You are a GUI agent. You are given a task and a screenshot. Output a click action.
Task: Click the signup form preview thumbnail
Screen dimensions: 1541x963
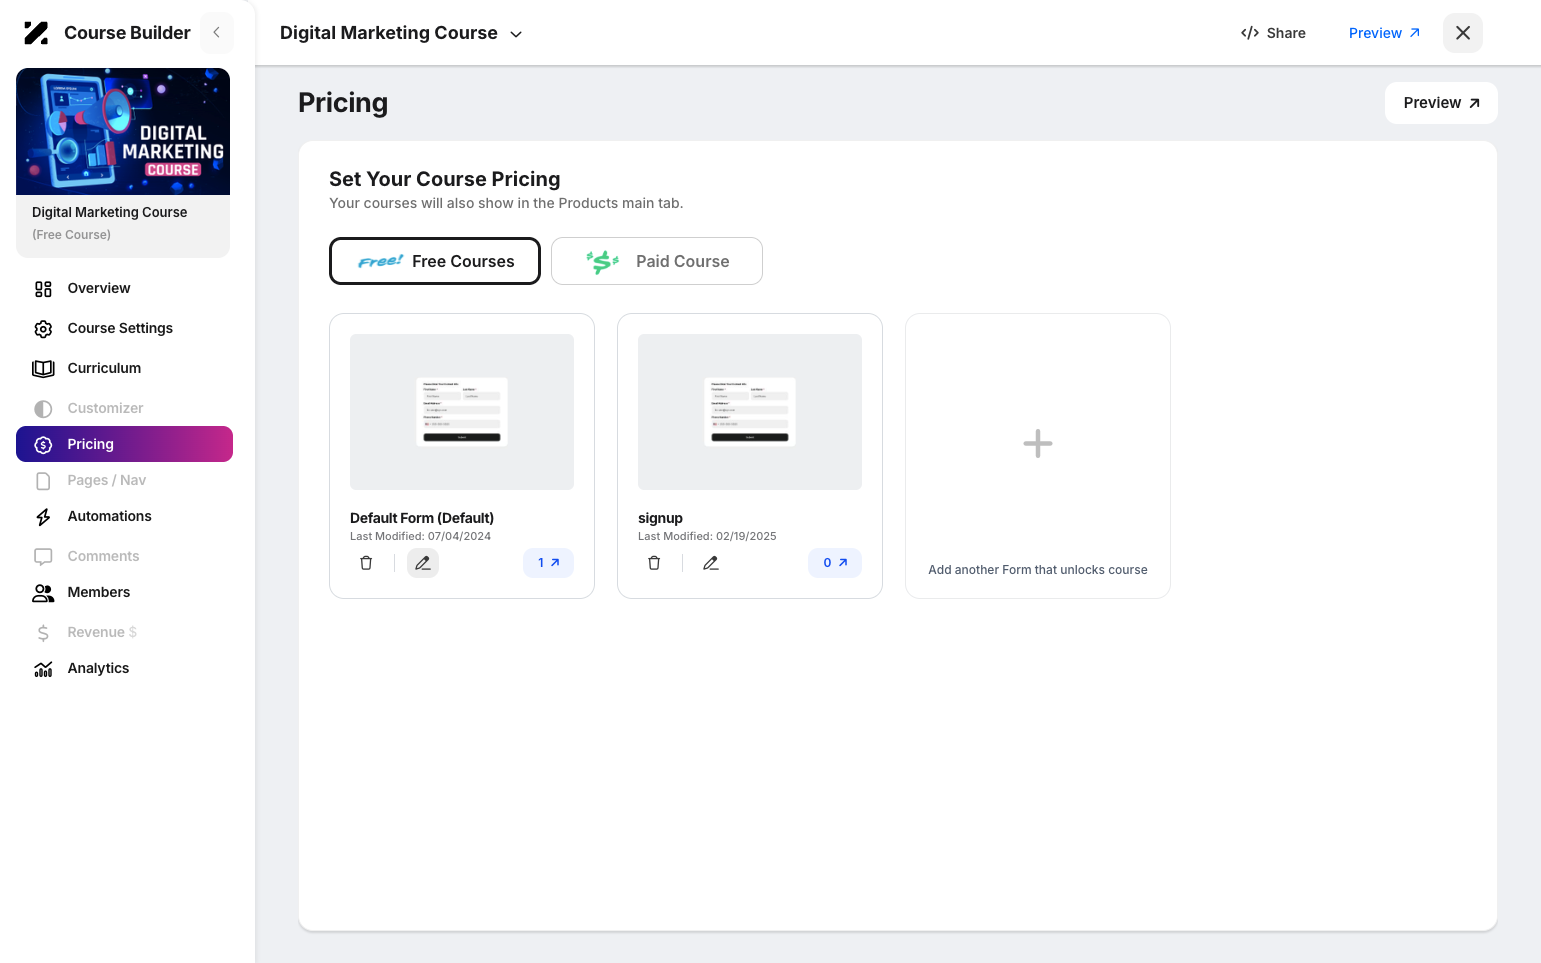pyautogui.click(x=750, y=412)
